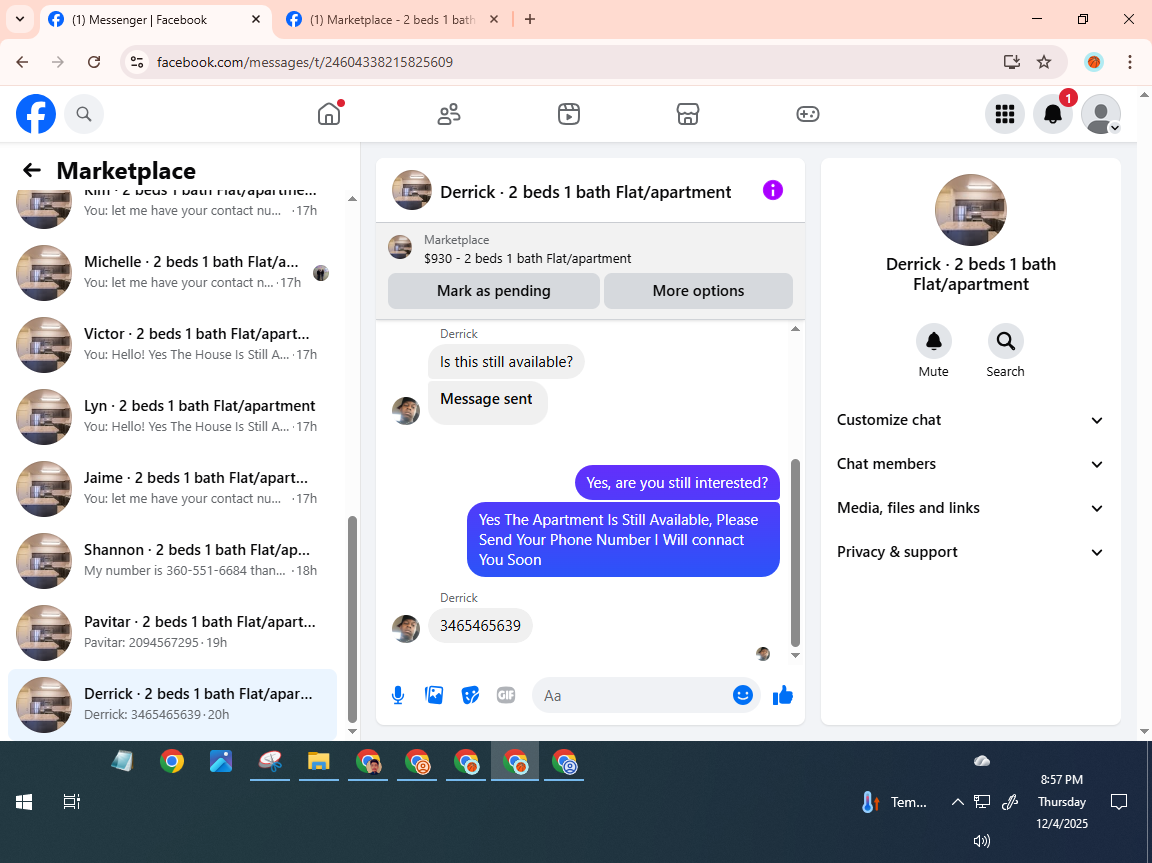Open Chrome three-dot menu

[1130, 62]
